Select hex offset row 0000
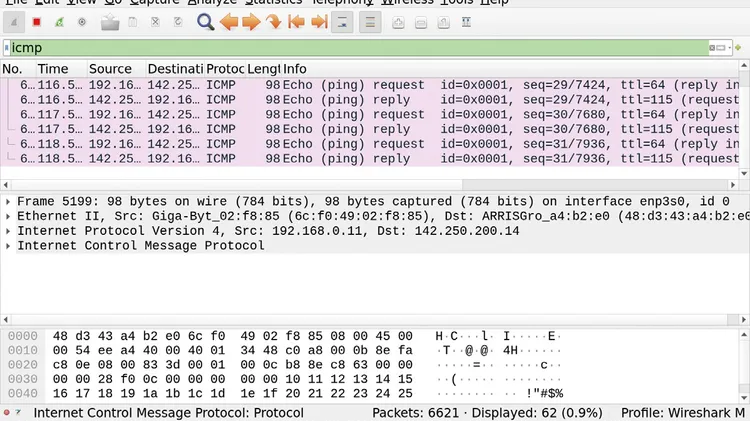750x421 pixels. point(22,336)
